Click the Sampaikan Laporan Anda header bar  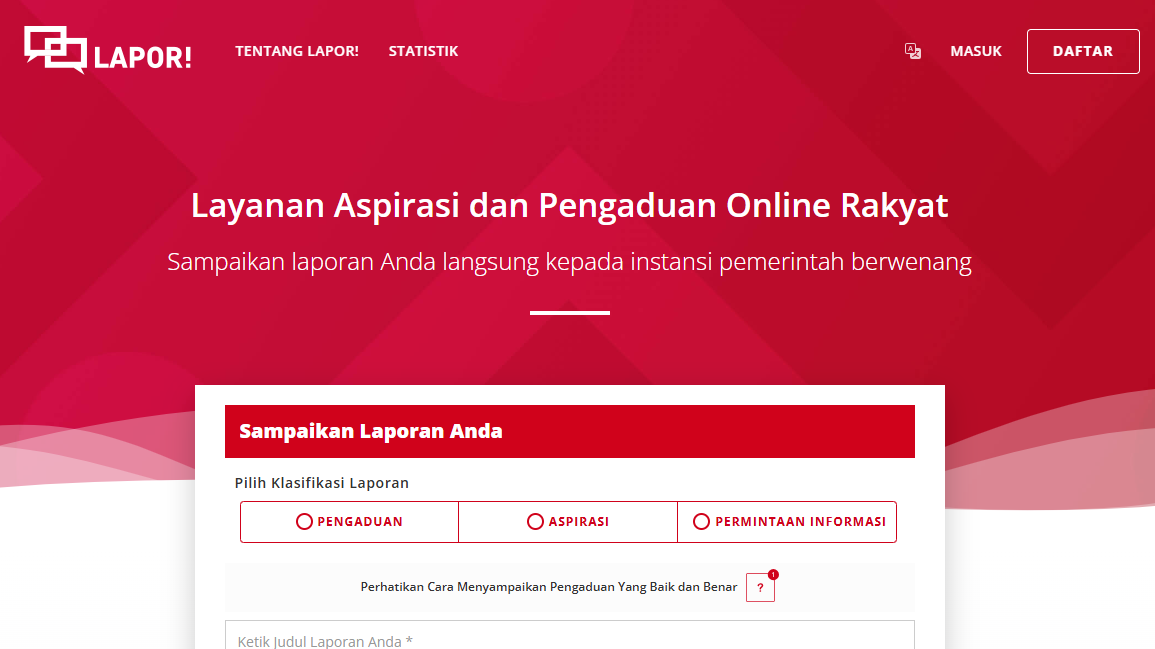(x=569, y=432)
